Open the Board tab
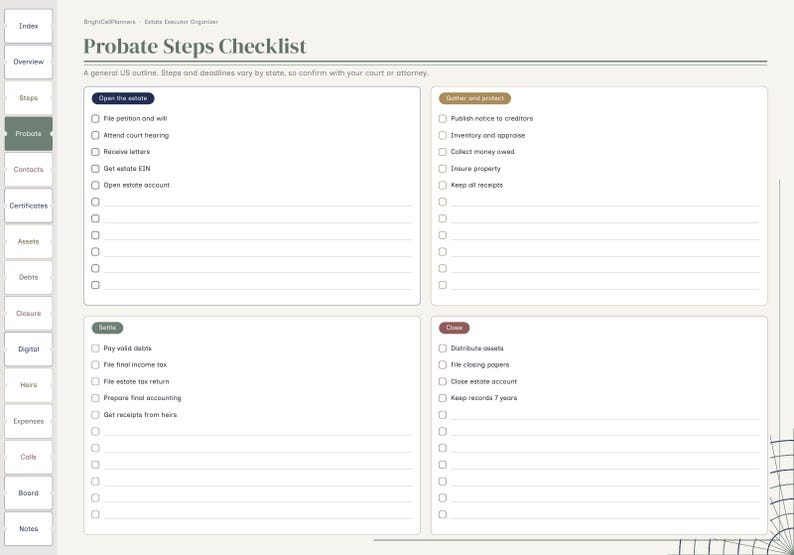794x555 pixels. [28, 493]
